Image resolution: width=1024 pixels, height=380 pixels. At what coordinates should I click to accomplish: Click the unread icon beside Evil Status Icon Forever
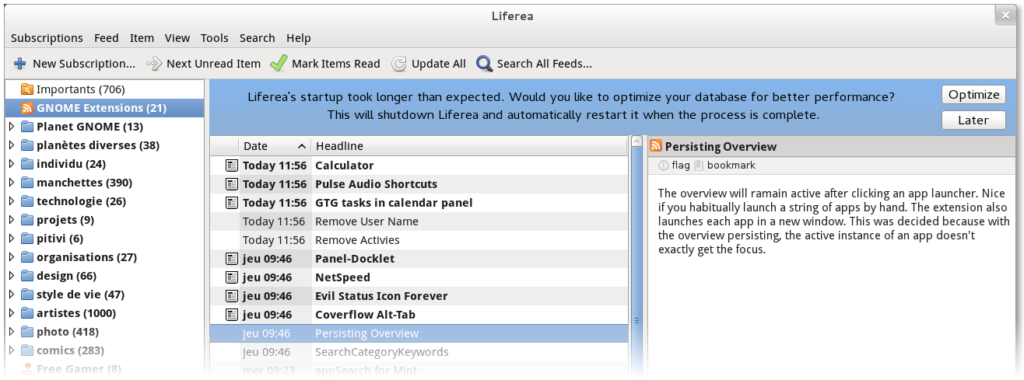pos(231,296)
